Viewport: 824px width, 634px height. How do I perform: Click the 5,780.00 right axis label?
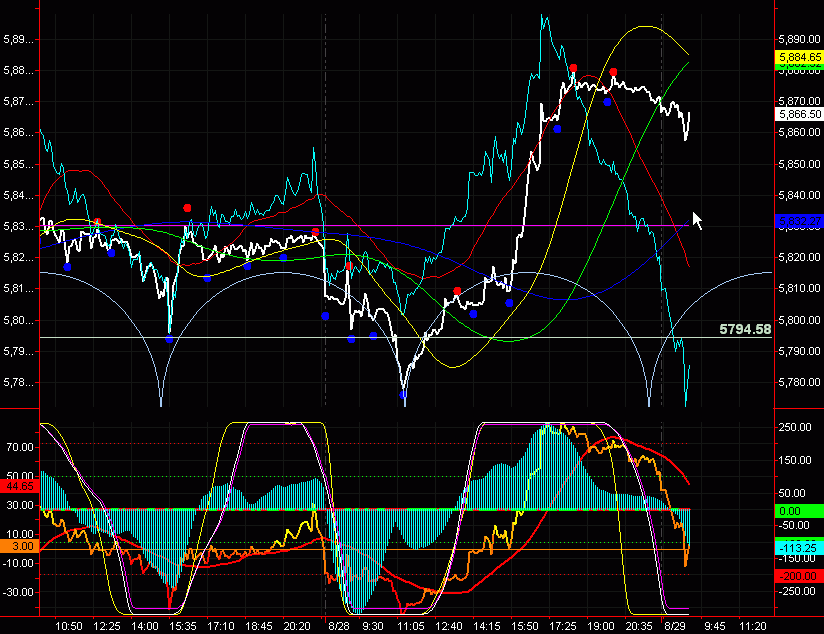tap(799, 382)
